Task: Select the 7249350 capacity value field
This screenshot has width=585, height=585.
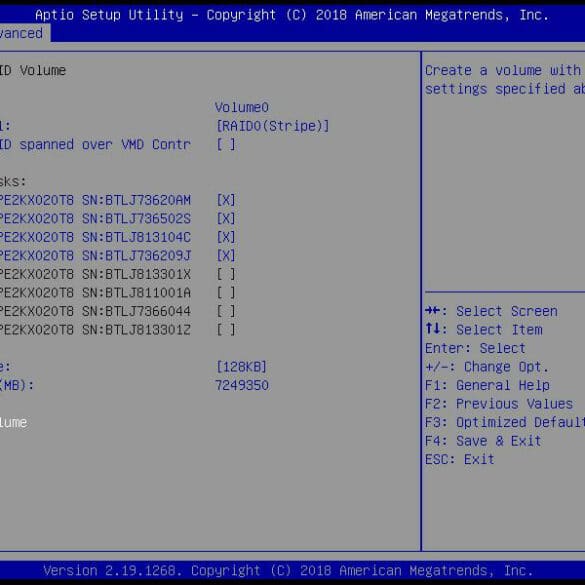Action: [x=242, y=385]
